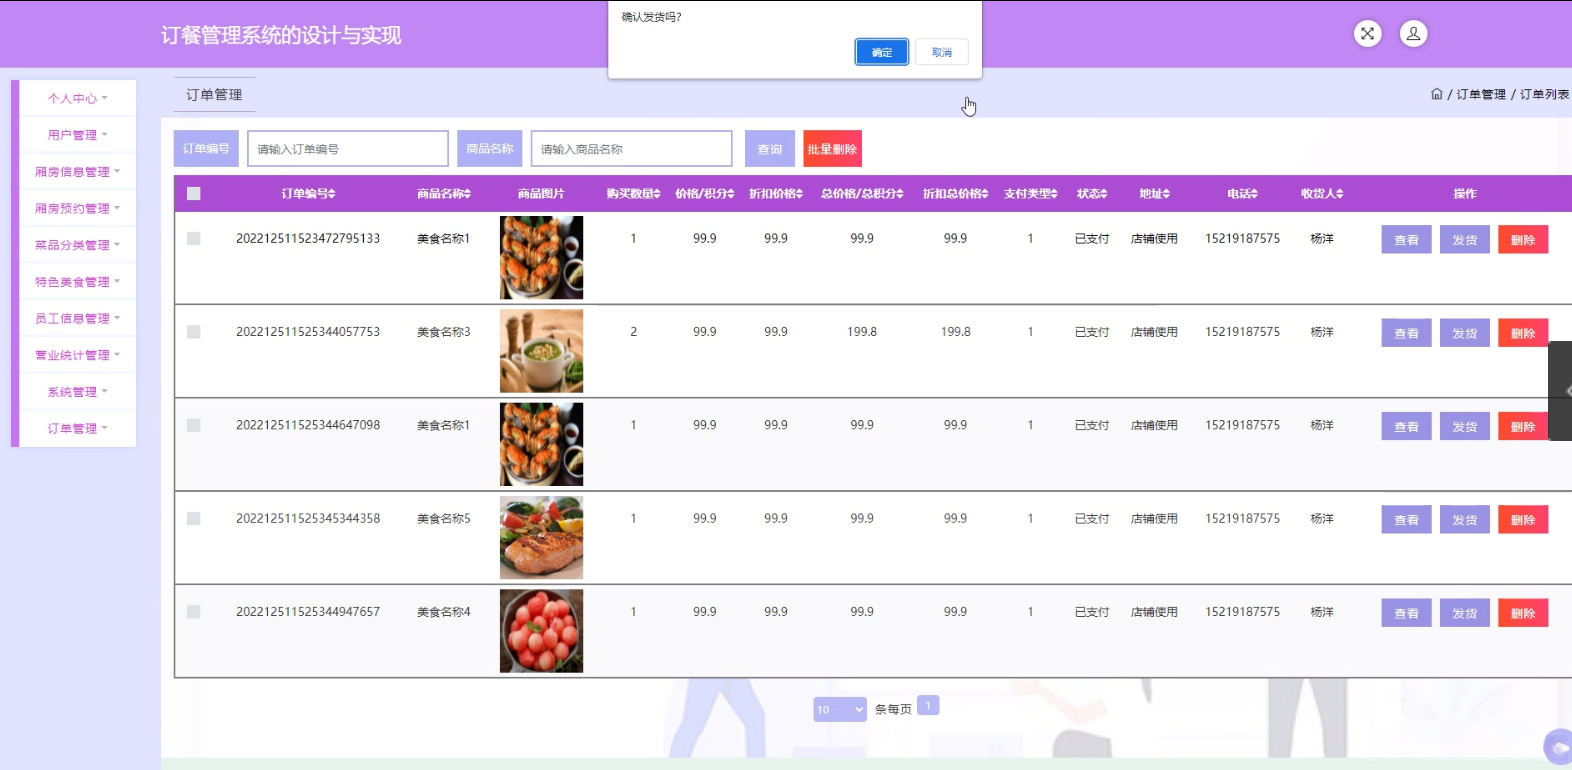The height and width of the screenshot is (770, 1572).
Task: Expand the 厢房信息管理 sidebar menu
Action: (78, 172)
